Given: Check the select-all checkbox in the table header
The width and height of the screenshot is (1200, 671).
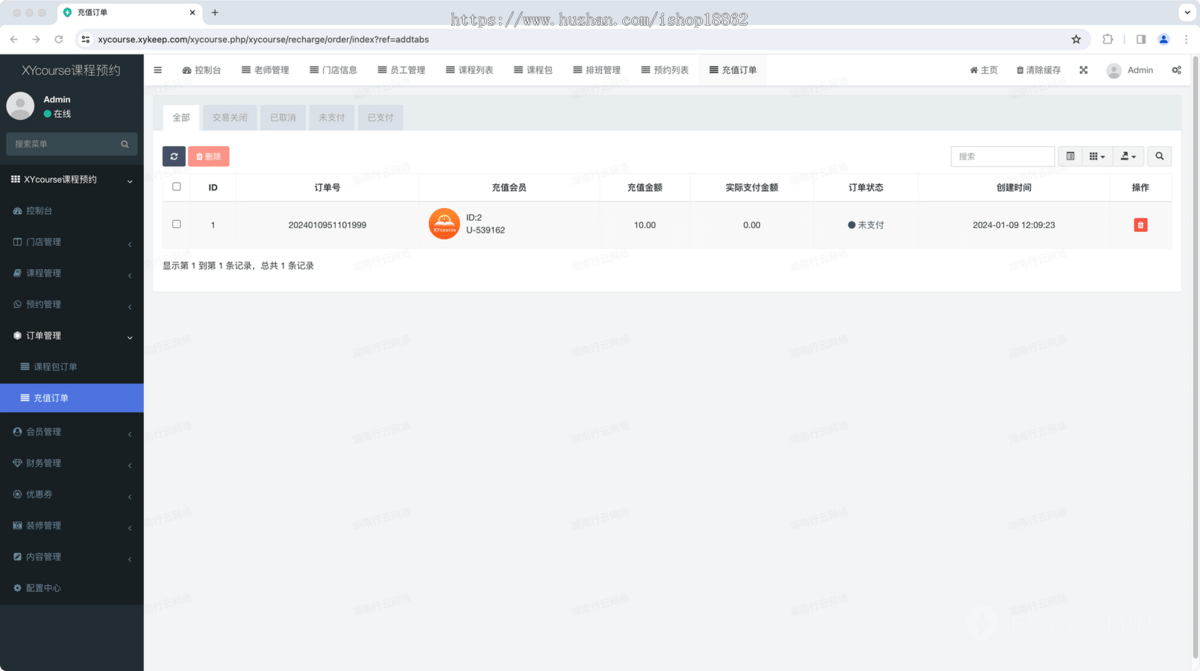Looking at the screenshot, I should [176, 187].
